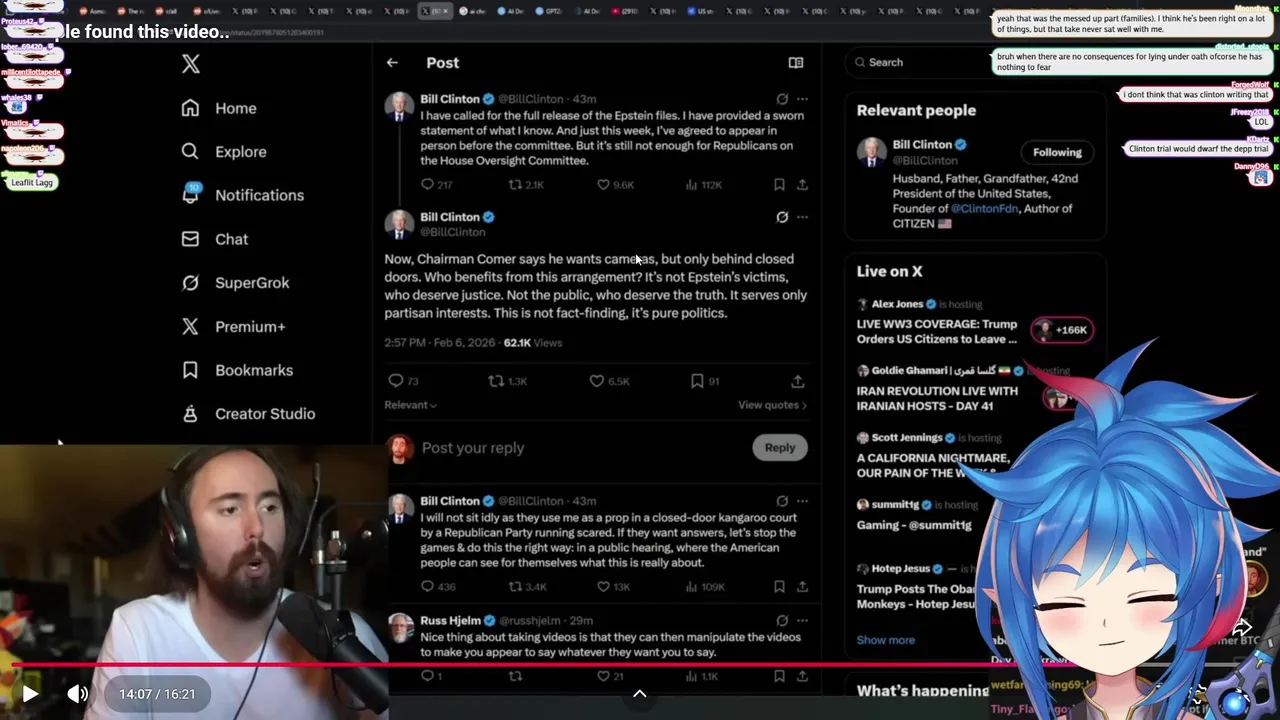The image size is (1280, 720).
Task: Click Grok icon on Epstein files tweet
Action: click(782, 99)
